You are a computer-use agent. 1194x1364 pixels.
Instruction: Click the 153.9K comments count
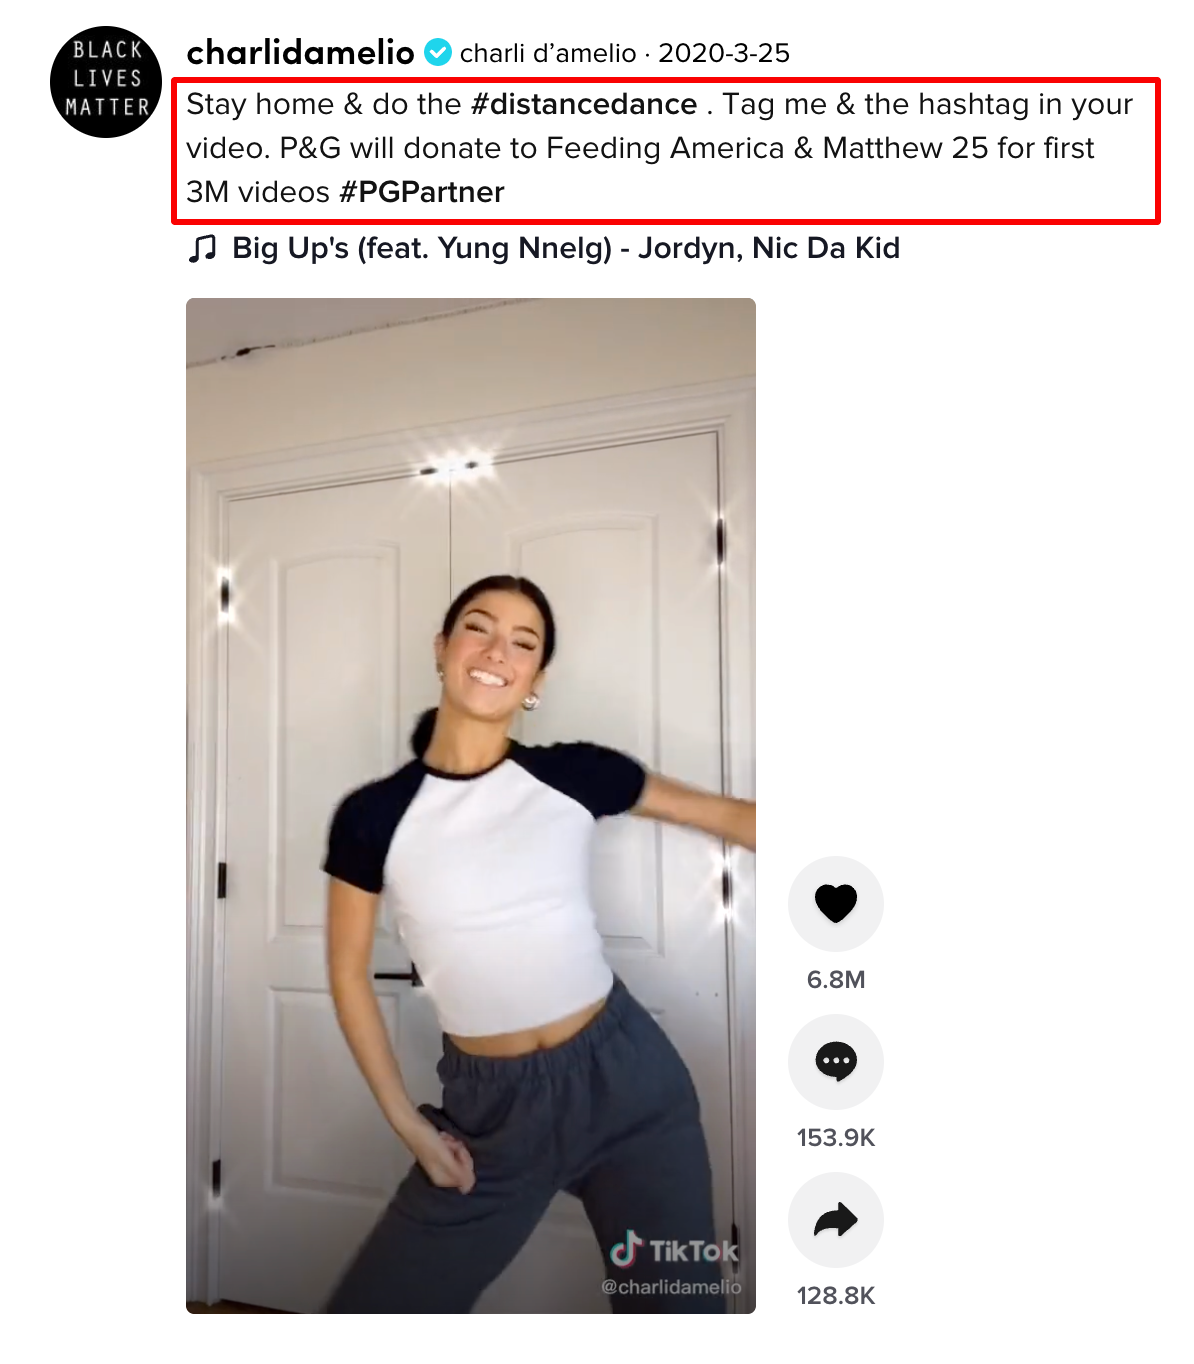[836, 1138]
